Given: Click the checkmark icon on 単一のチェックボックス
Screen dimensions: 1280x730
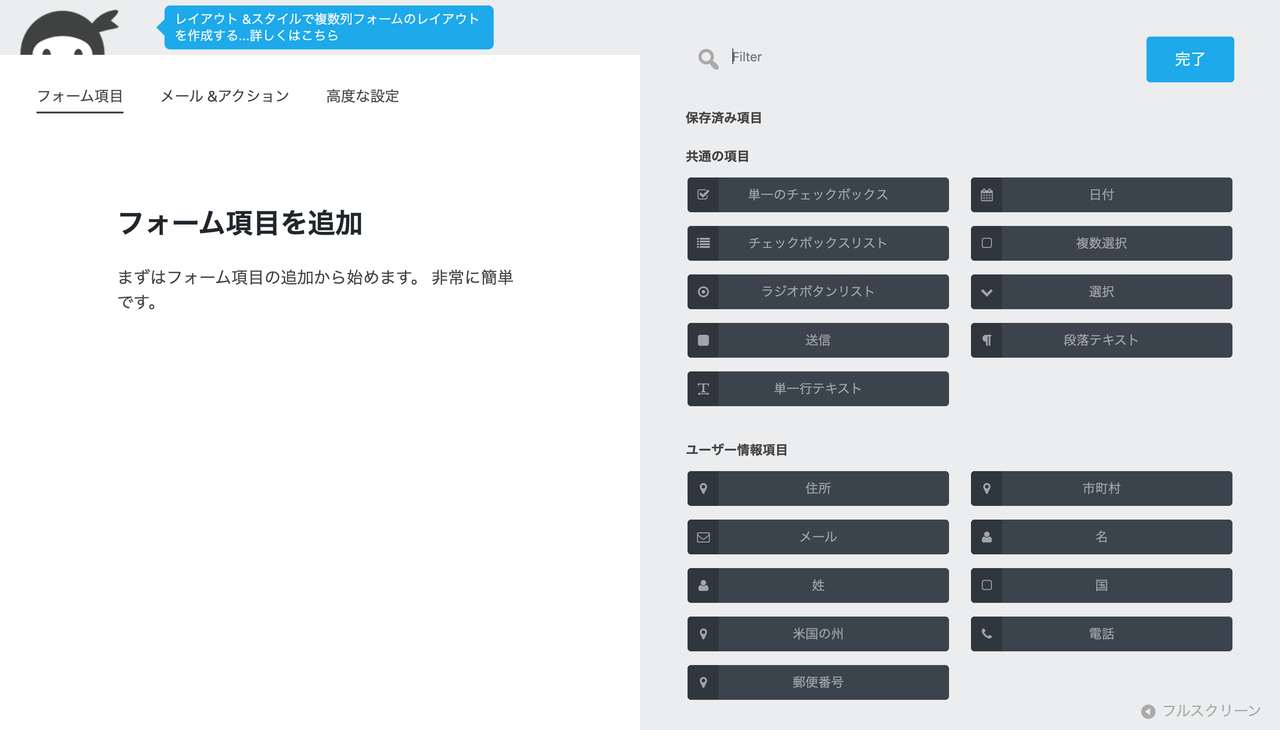Looking at the screenshot, I should click(x=703, y=195).
